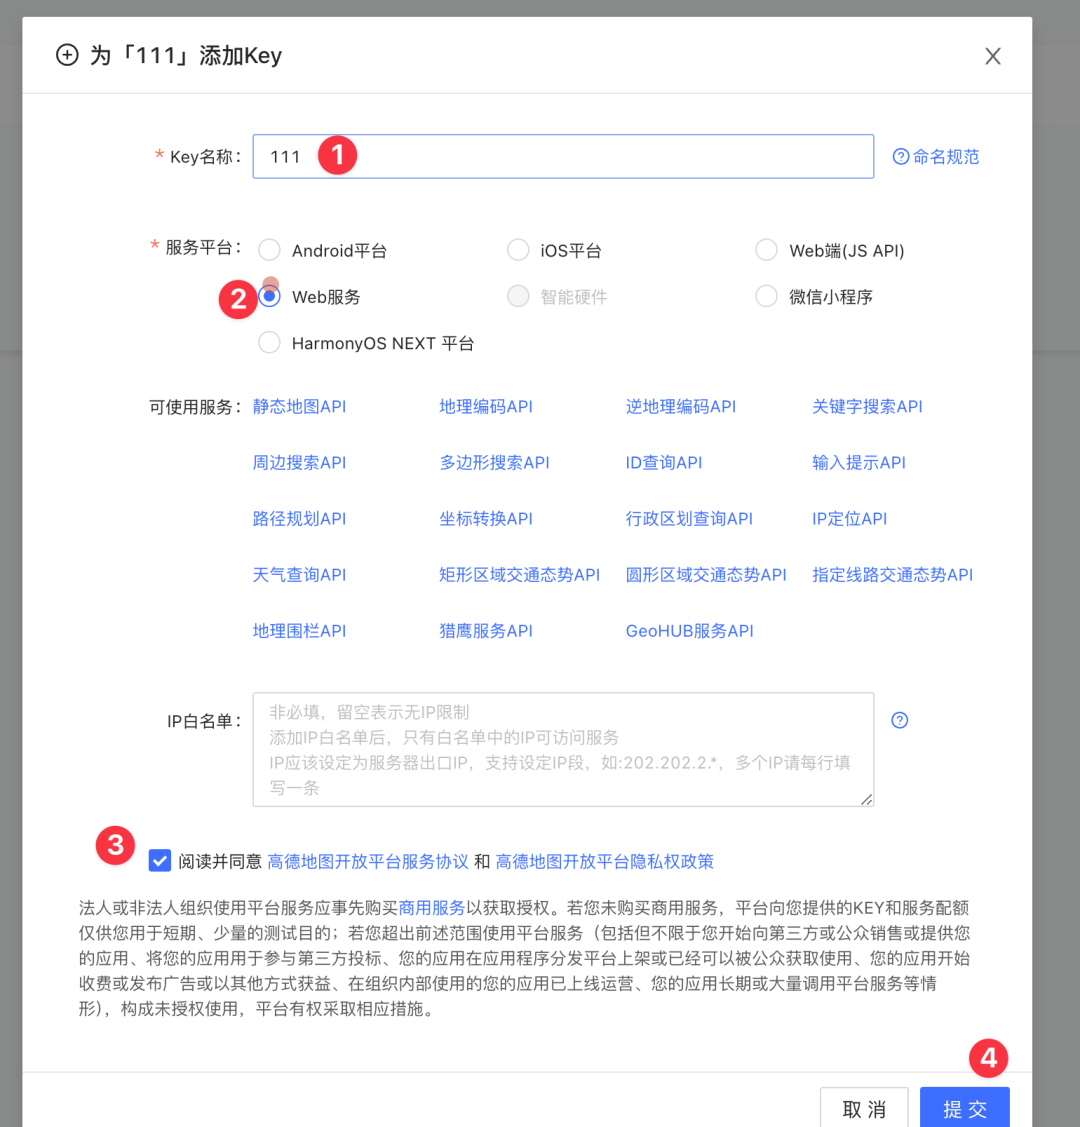
Task: Open the 坐标转换API link
Action: tap(486, 519)
